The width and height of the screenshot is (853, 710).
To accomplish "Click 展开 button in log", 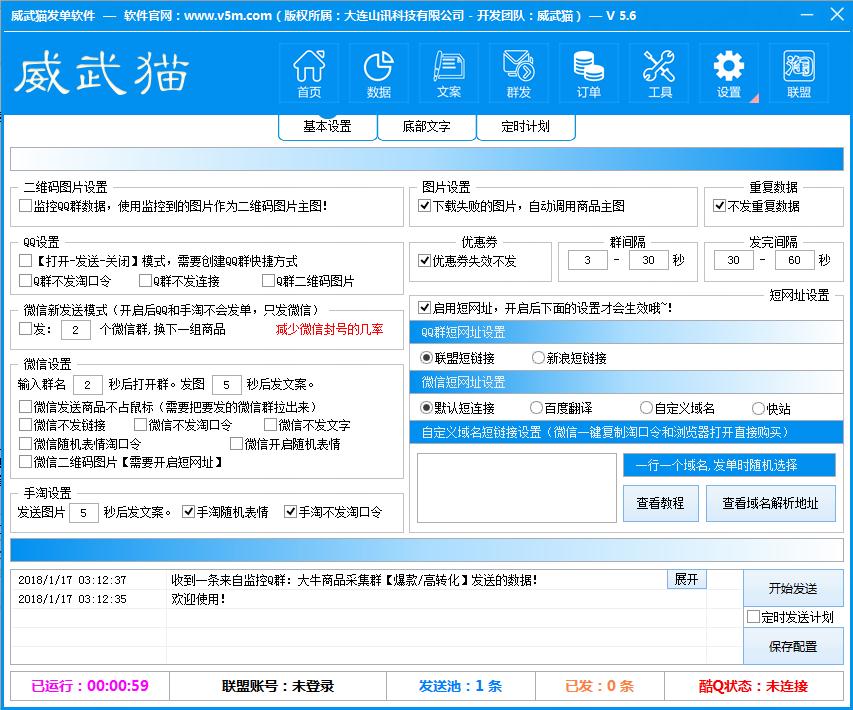I will [687, 579].
